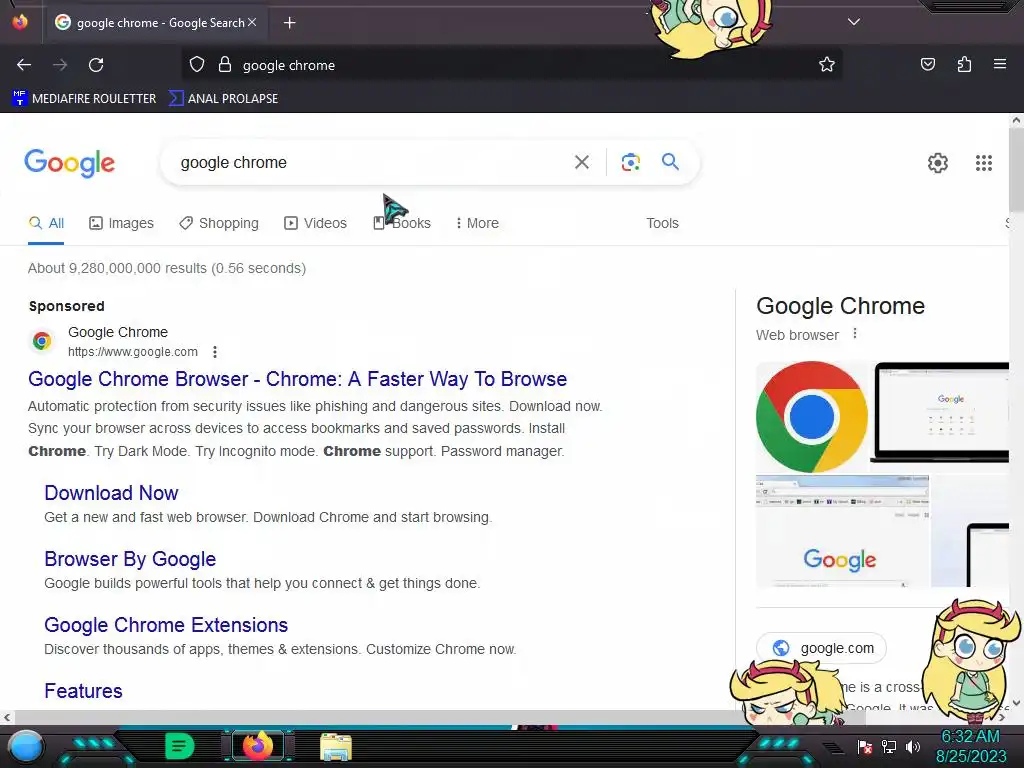Switch to the Images tab

click(x=121, y=223)
